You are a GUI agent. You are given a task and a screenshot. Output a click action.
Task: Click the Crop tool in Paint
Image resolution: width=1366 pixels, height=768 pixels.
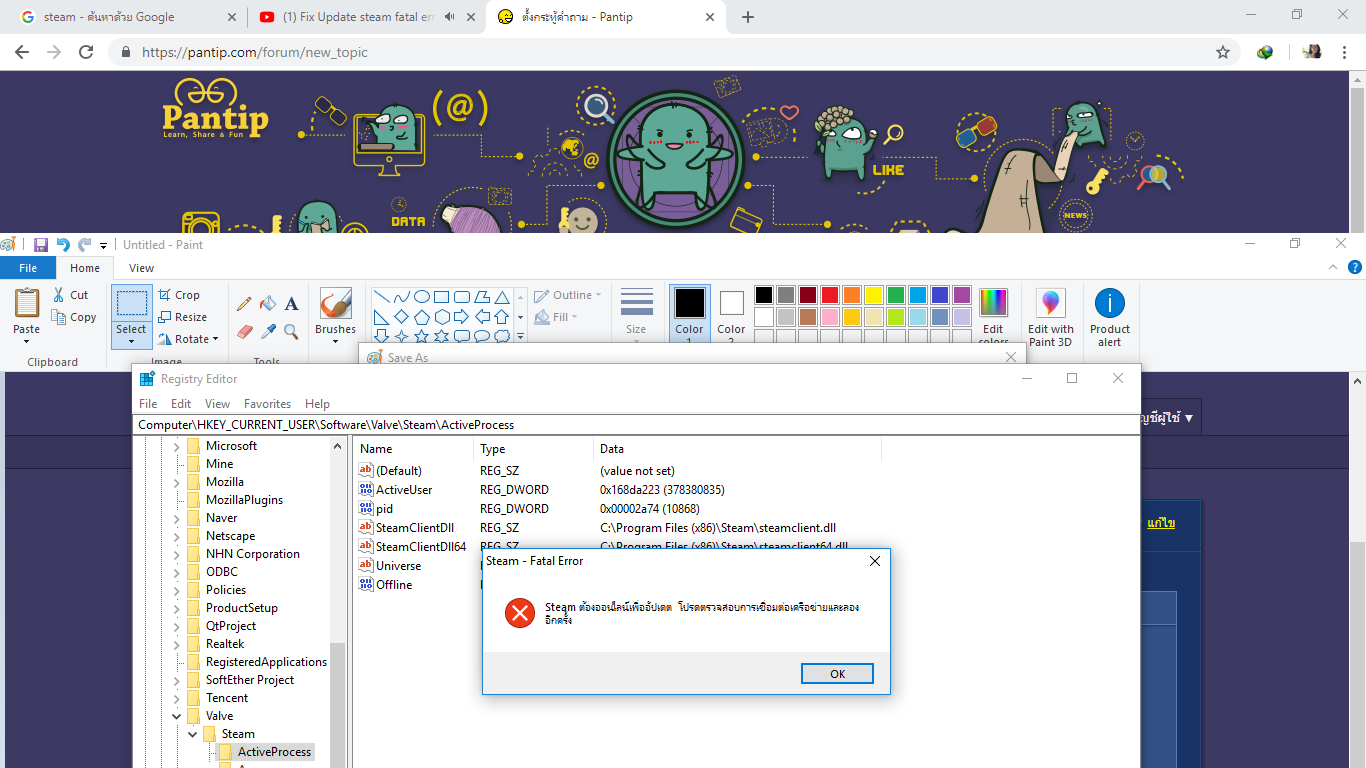click(x=180, y=295)
